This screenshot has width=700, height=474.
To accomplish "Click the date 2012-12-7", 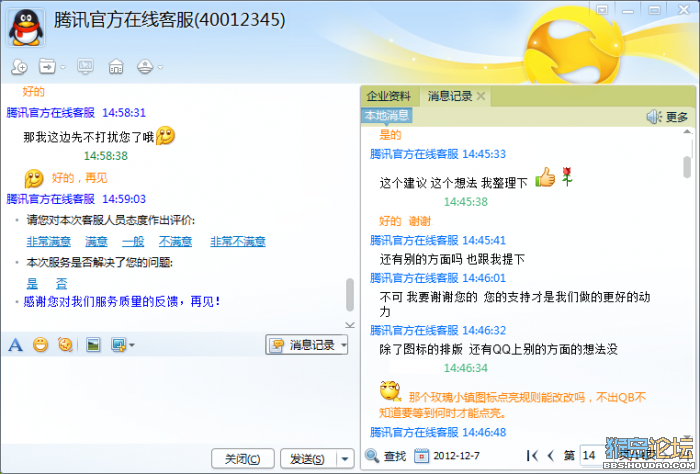I will (456, 456).
